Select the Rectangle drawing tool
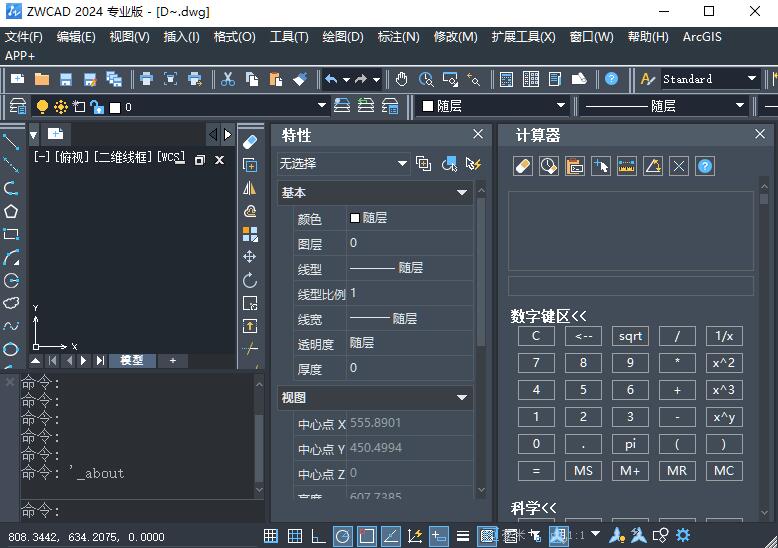 (x=11, y=234)
